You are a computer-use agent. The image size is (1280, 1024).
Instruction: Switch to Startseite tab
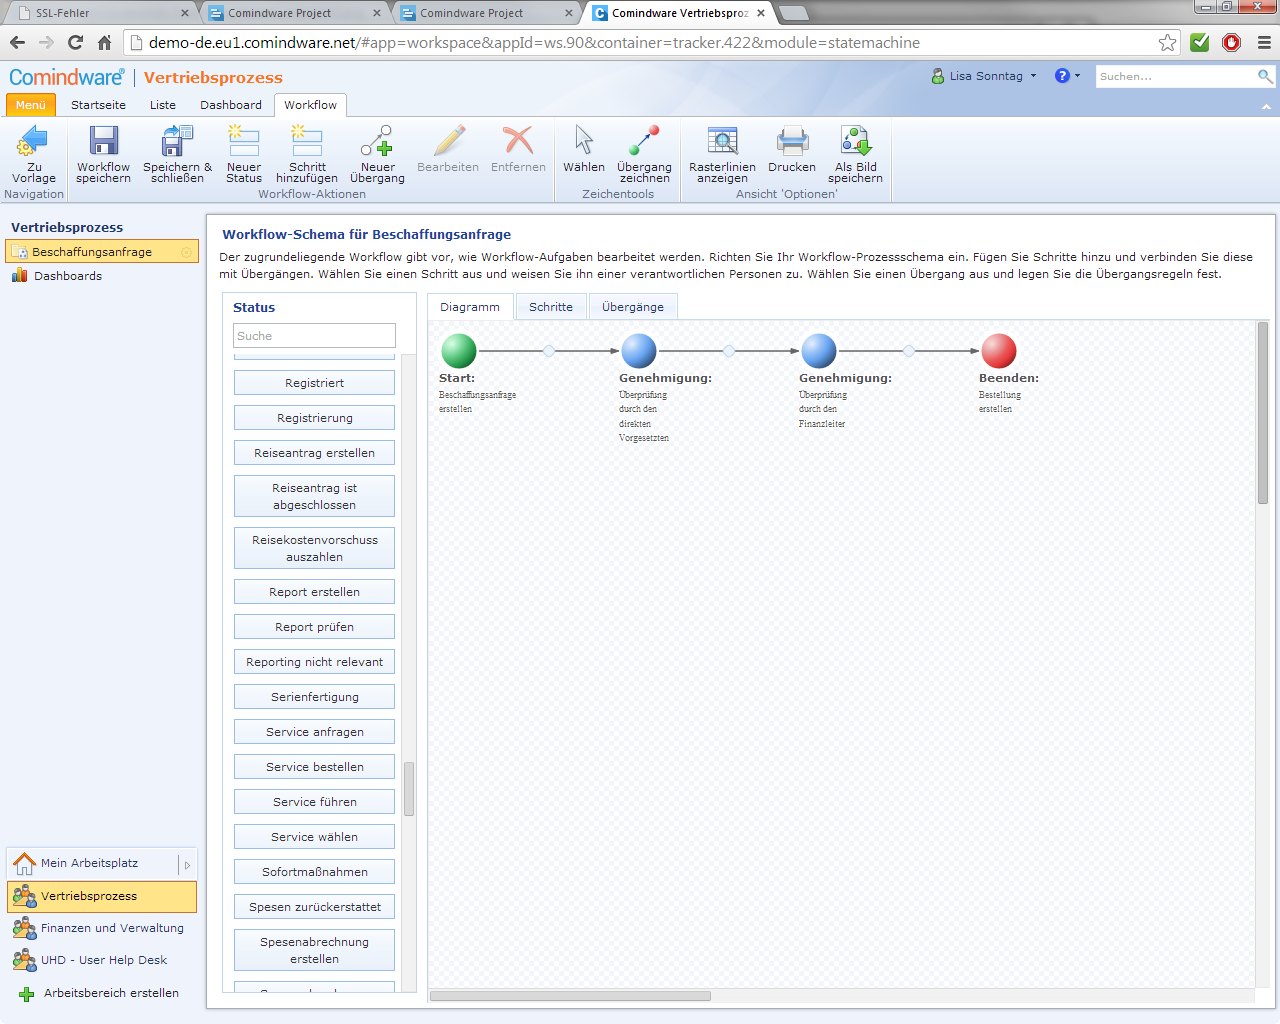(98, 105)
